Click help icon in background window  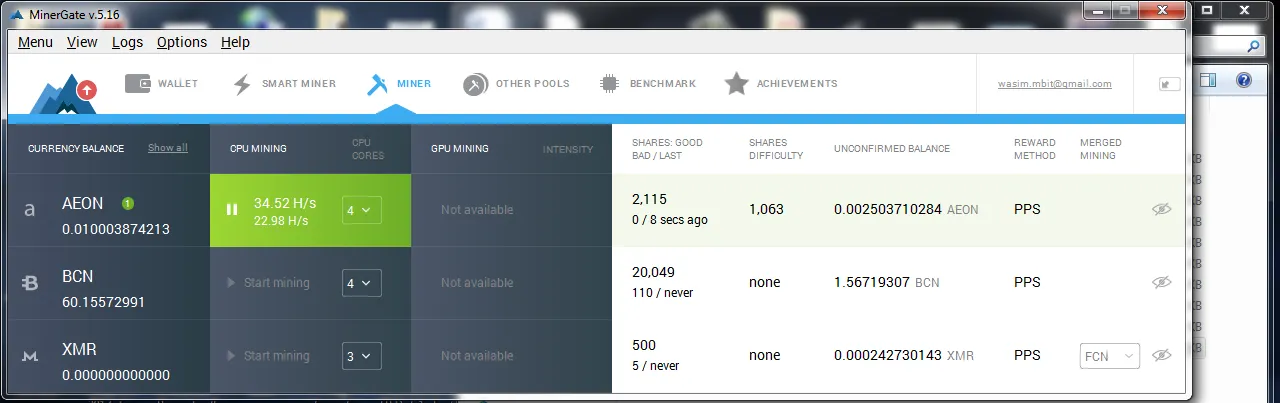click(1243, 80)
